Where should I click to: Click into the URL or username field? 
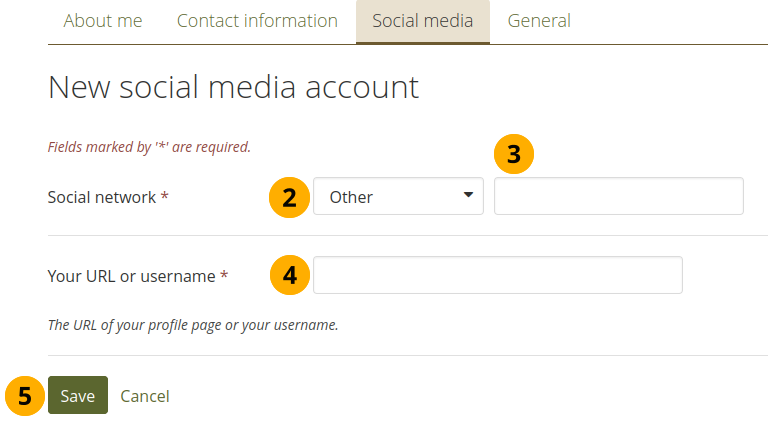pyautogui.click(x=497, y=275)
